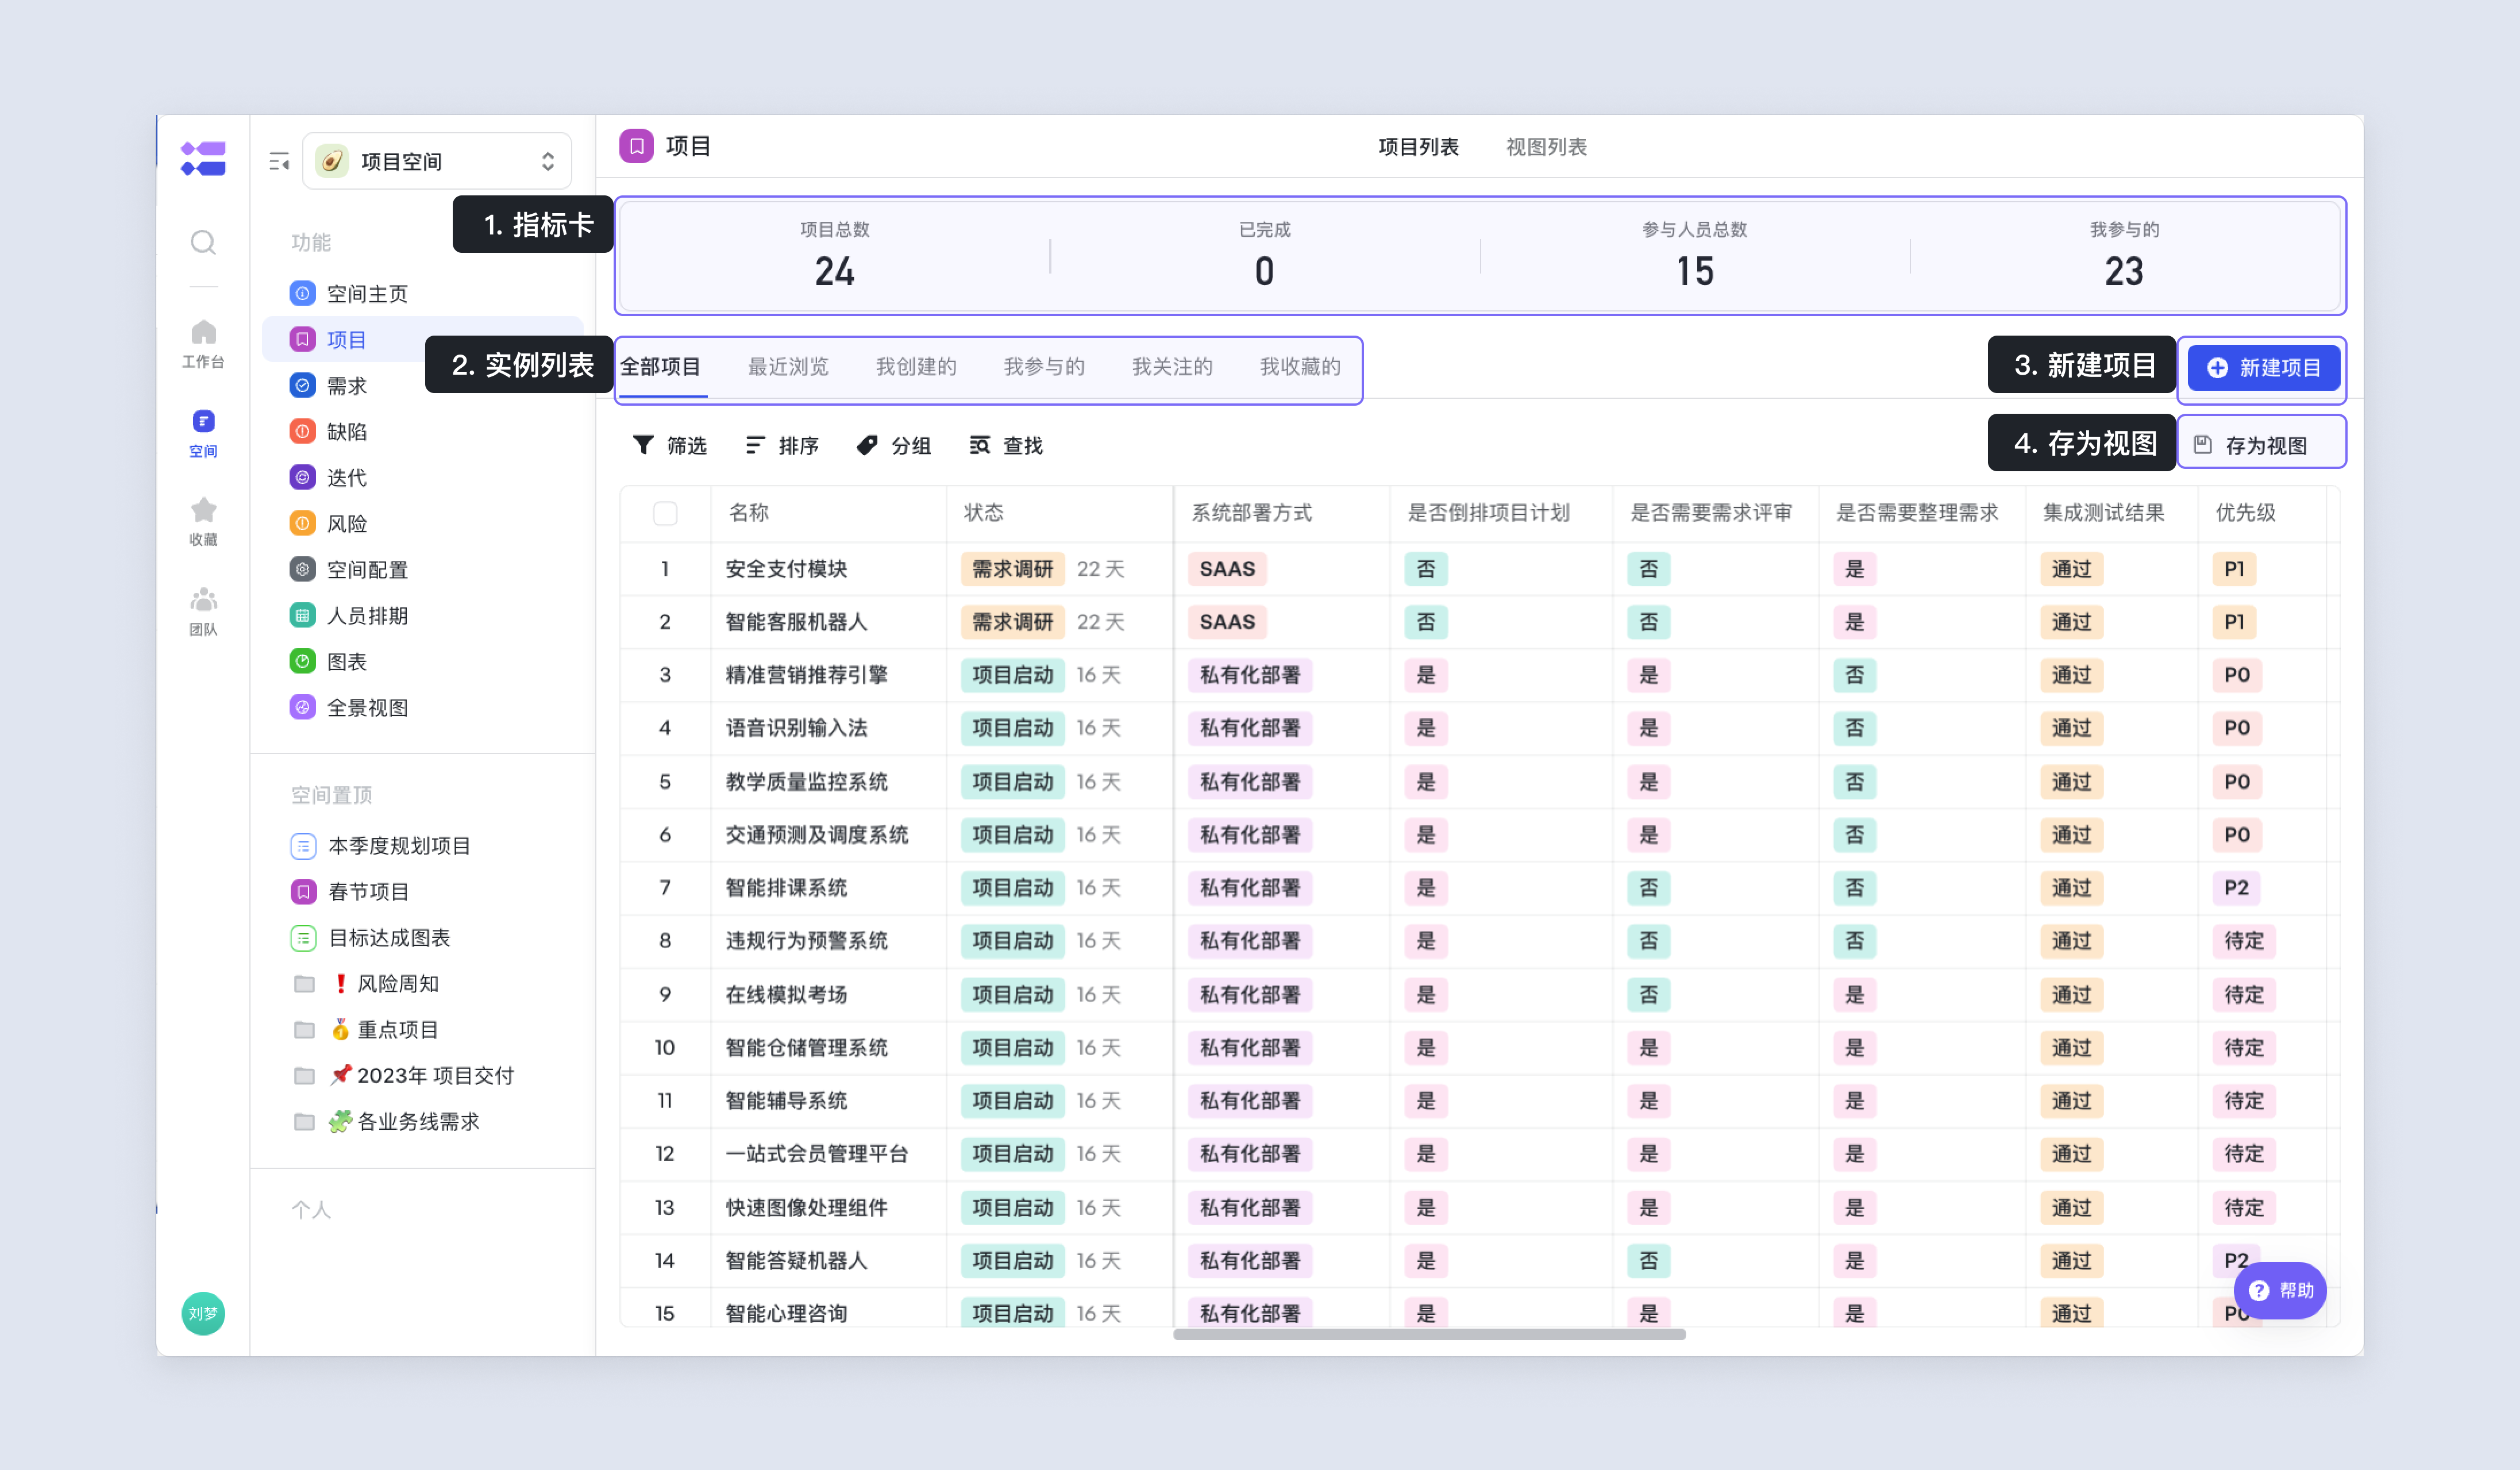Screen dimensions: 2520x1470
Task: Open 迭代 in the sidebar
Action: coord(422,478)
